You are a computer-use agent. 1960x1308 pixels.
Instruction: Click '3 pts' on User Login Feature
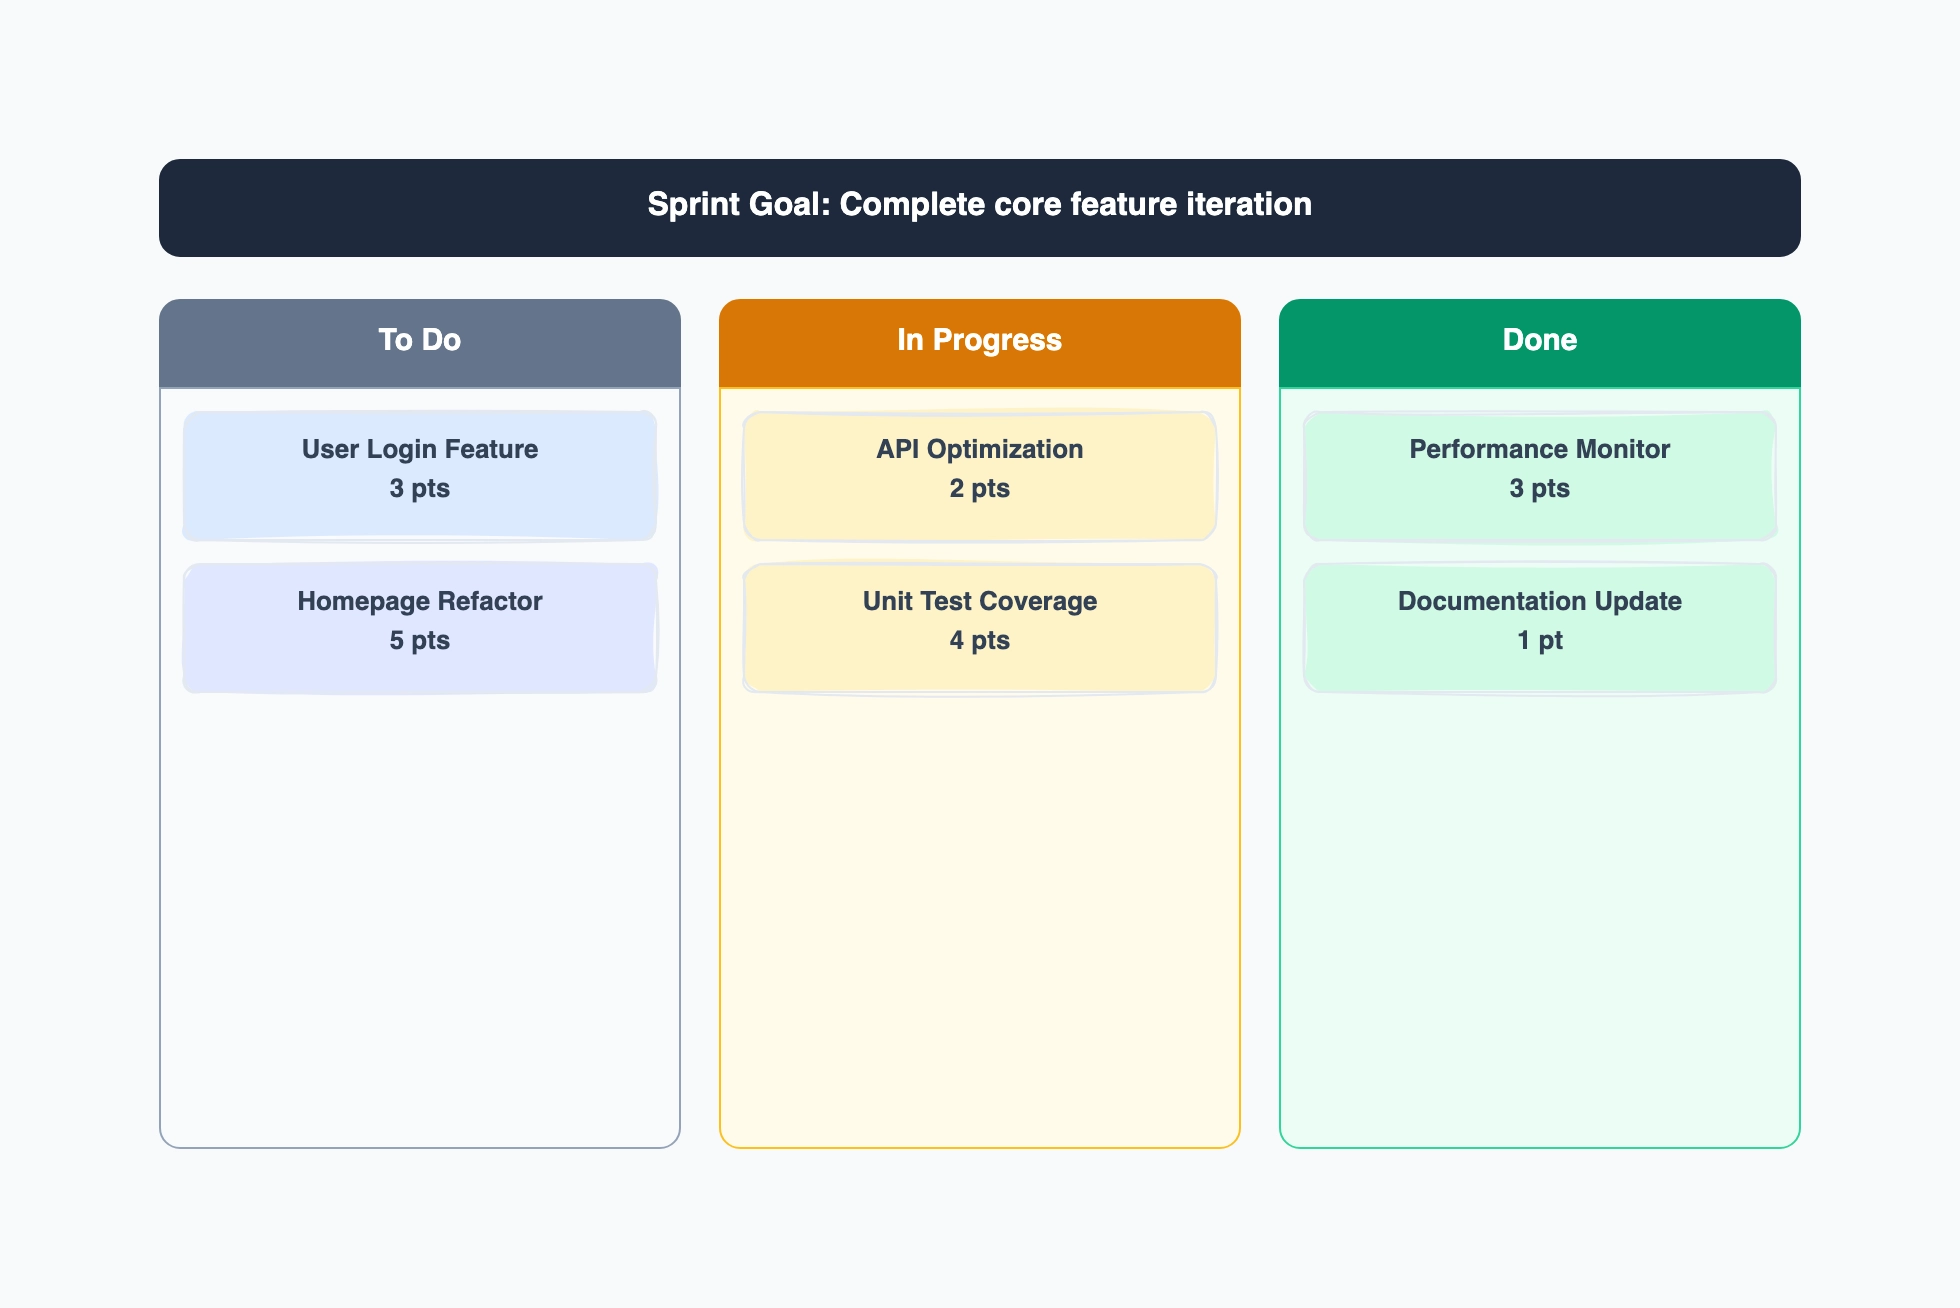pos(420,489)
